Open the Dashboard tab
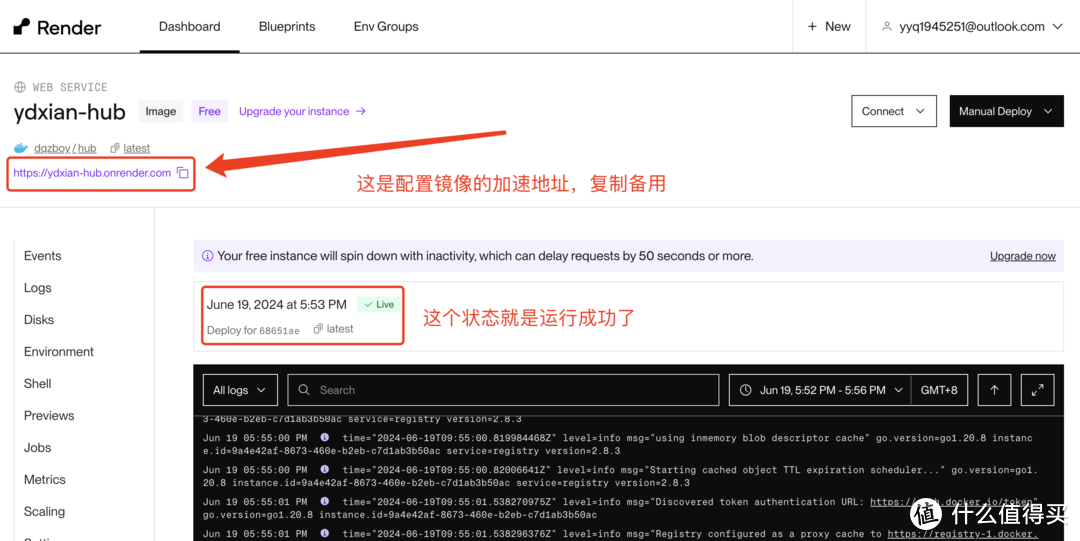 coord(189,27)
